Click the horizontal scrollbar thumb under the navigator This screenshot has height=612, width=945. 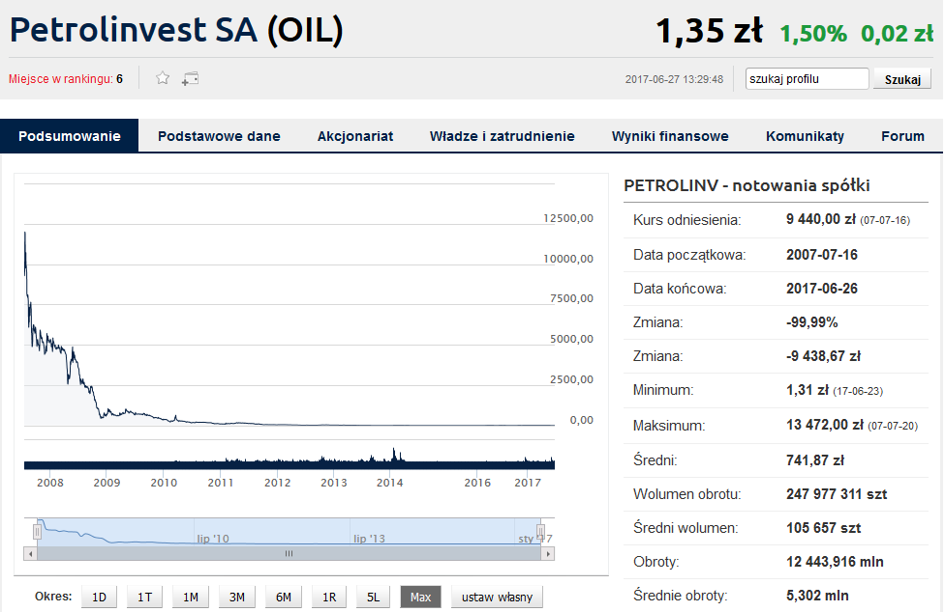(289, 554)
